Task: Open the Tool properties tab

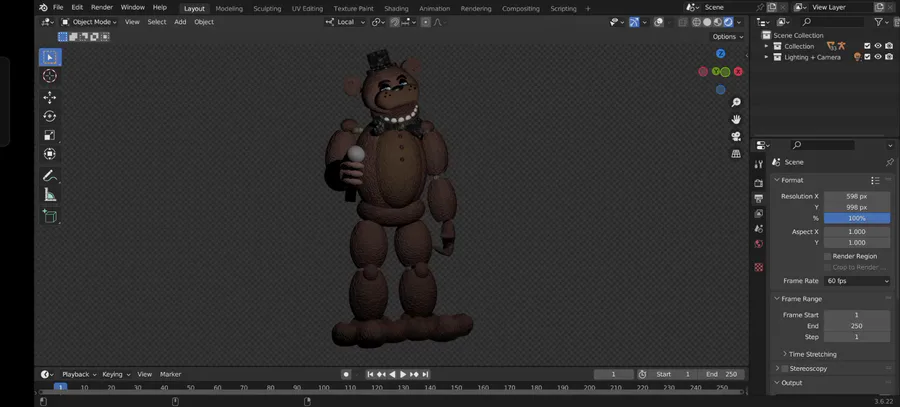Action: (759, 164)
